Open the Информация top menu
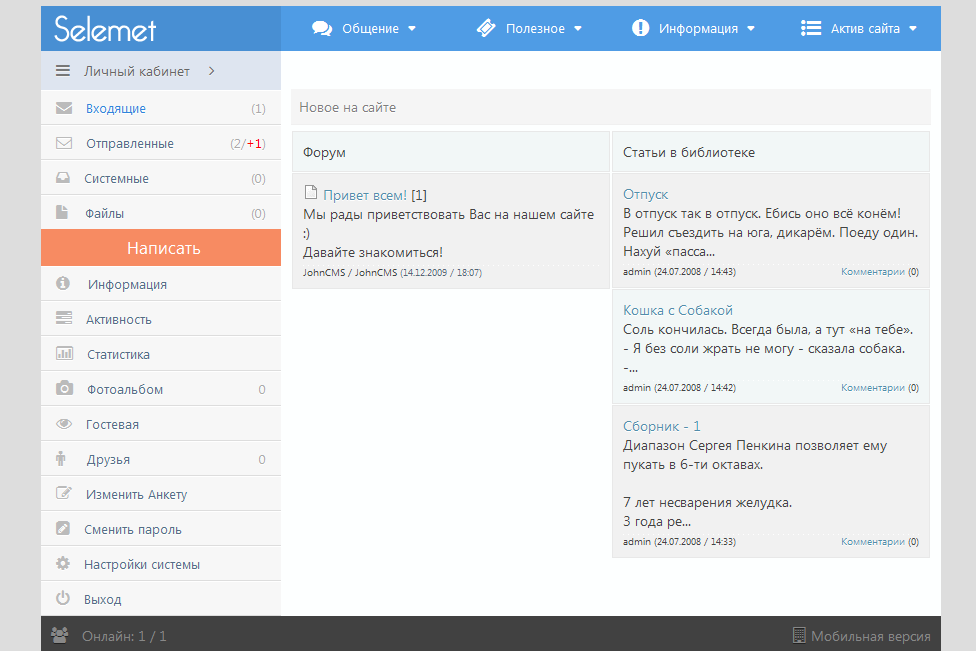976x651 pixels. [694, 29]
